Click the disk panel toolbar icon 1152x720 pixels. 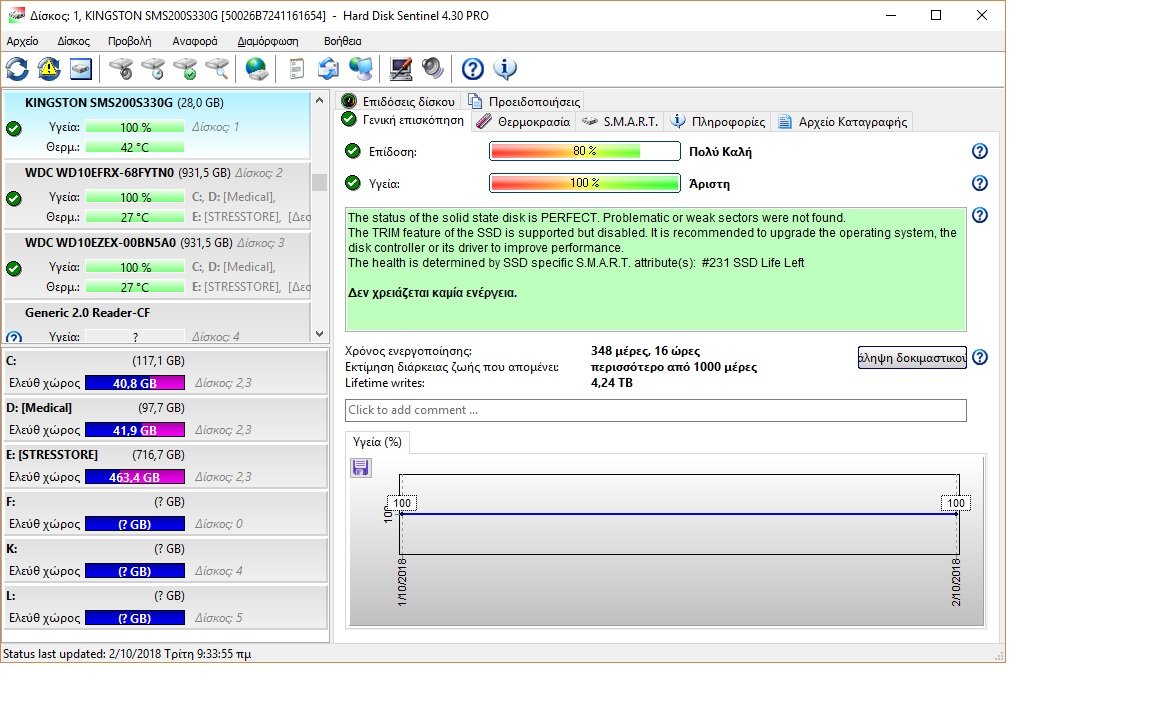click(81, 69)
